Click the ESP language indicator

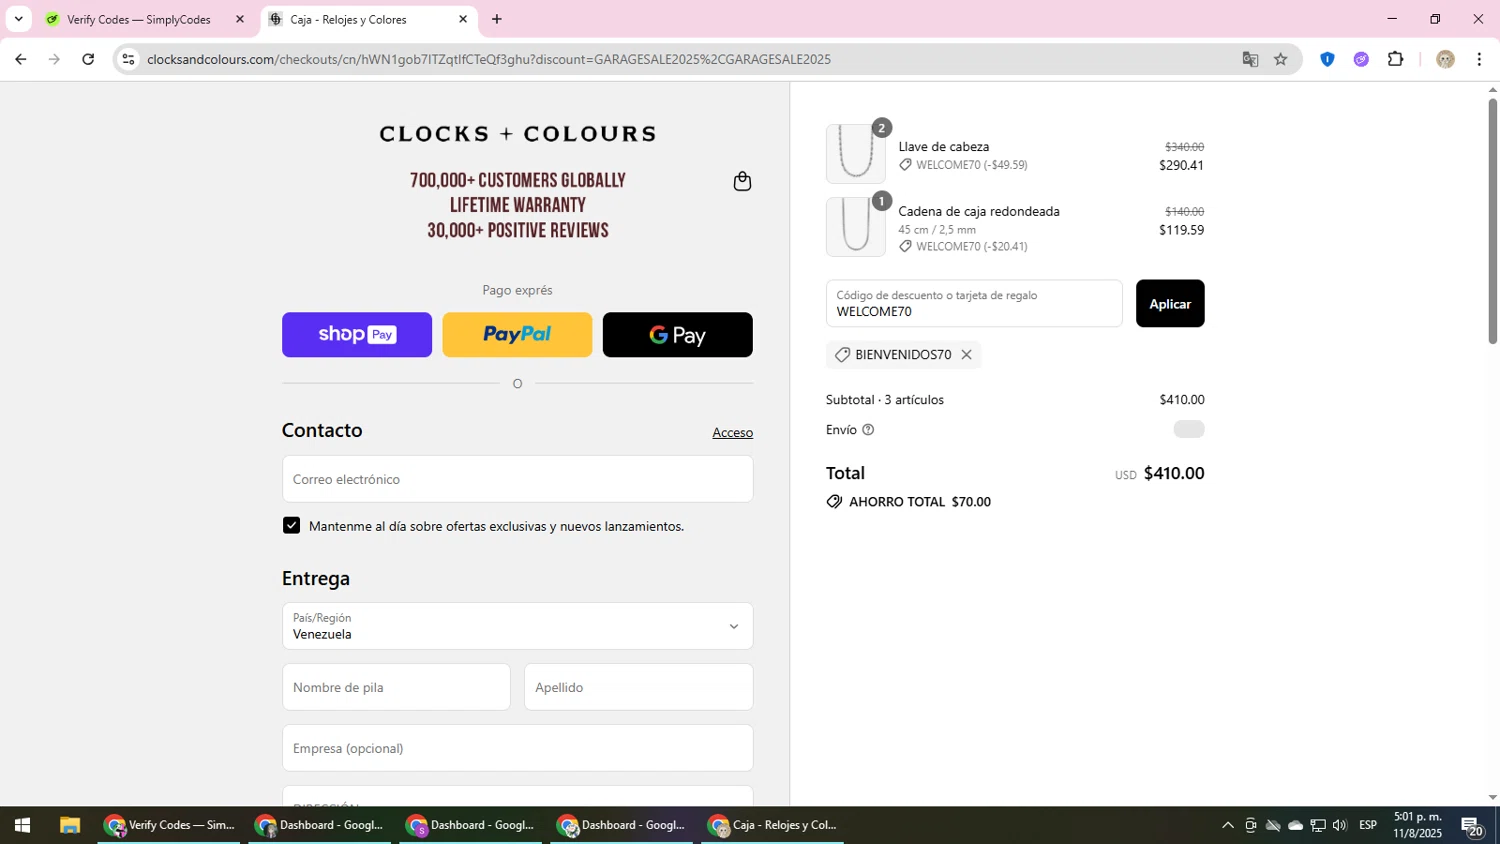1368,825
